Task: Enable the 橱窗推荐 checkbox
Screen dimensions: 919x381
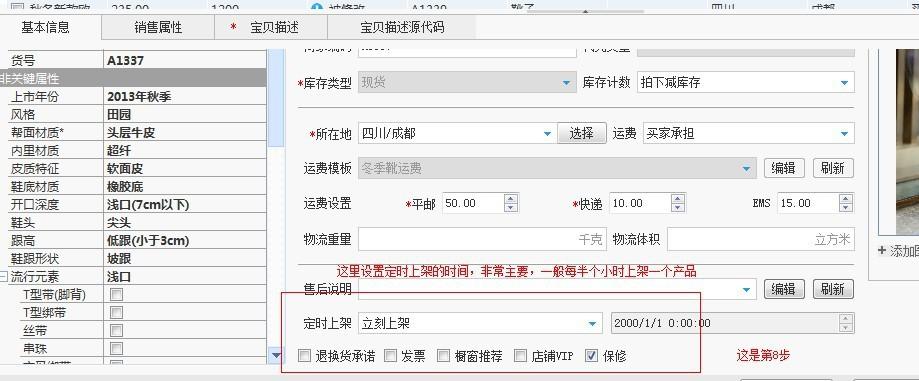Action: pyautogui.click(x=444, y=355)
